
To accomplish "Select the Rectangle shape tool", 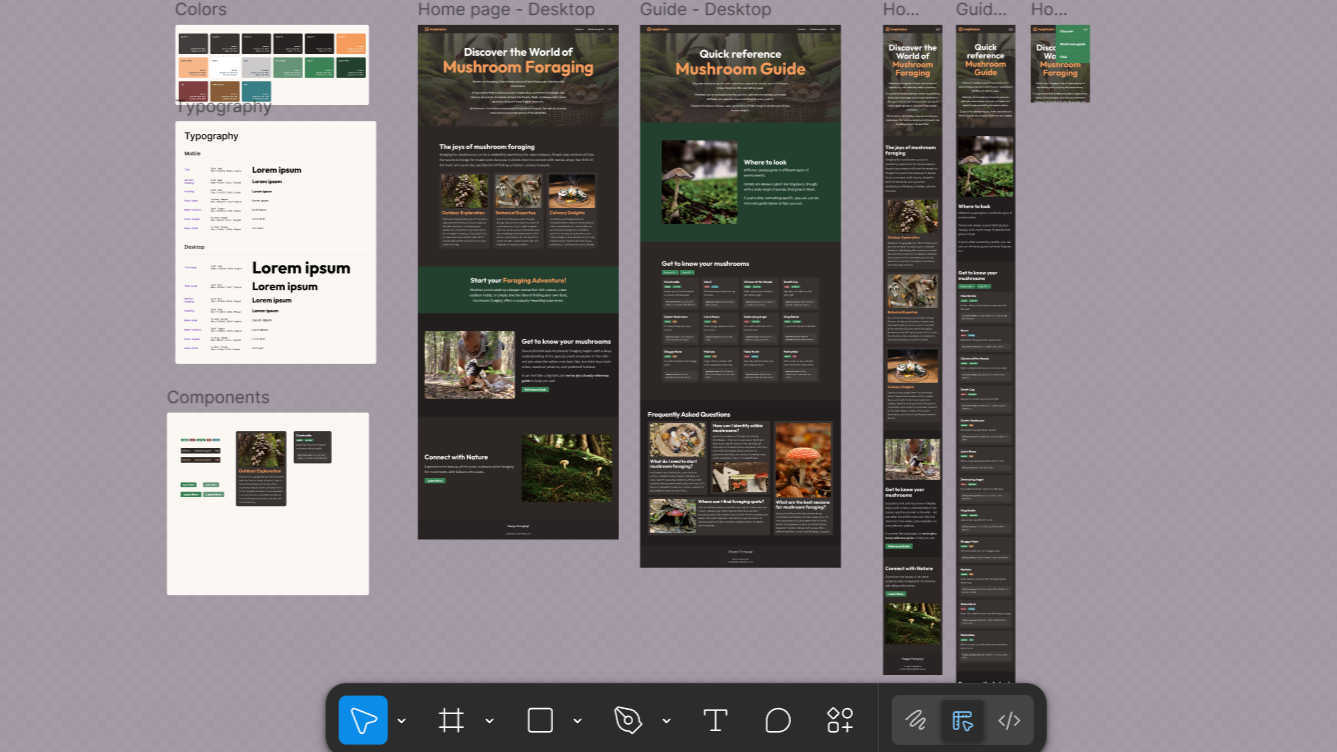I will coord(540,720).
